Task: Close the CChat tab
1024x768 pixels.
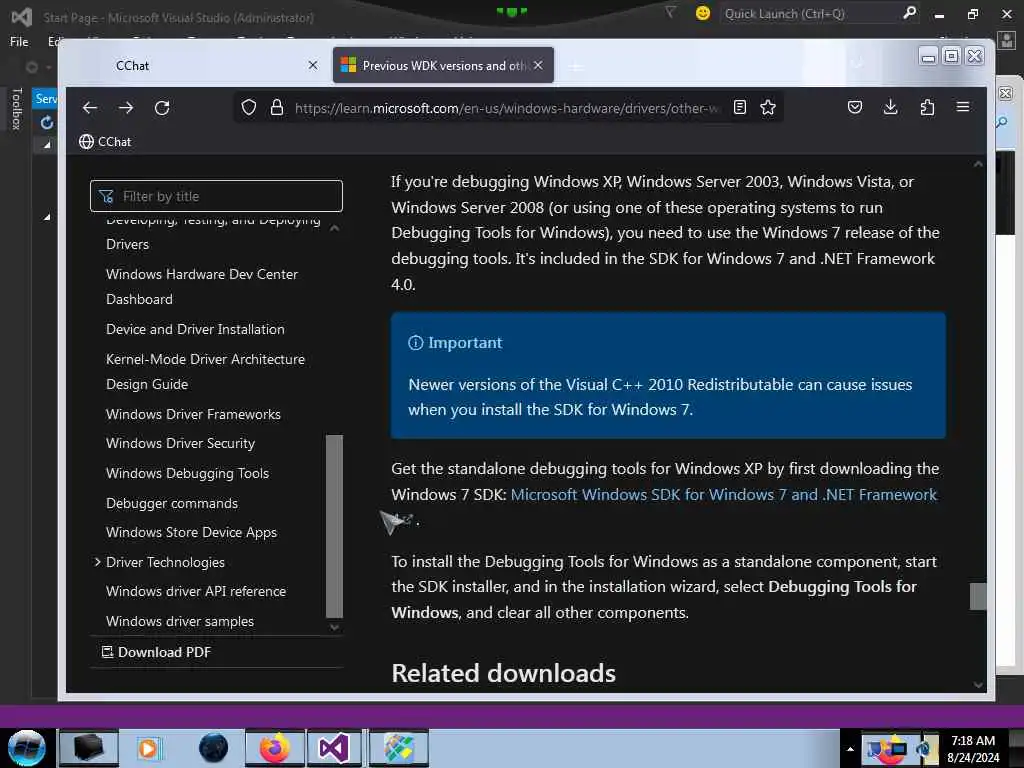Action: click(x=313, y=65)
